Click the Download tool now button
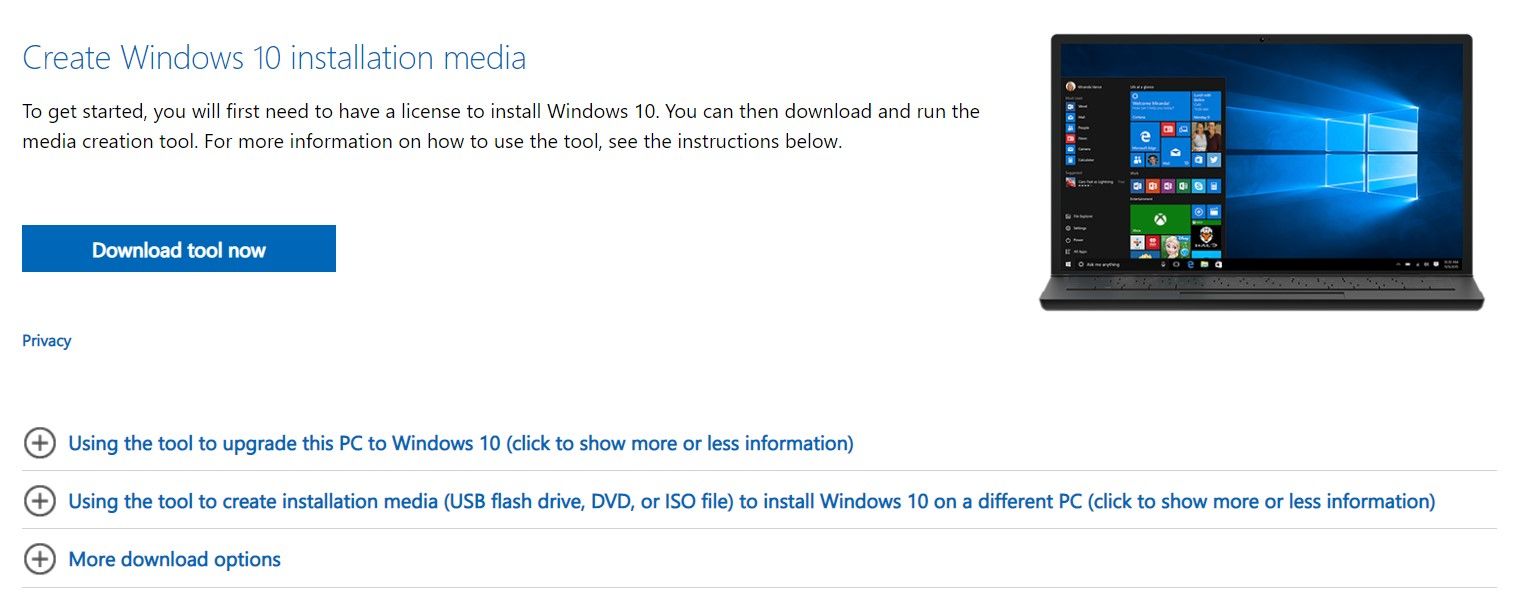Viewport: 1522px width, 610px height. pyautogui.click(x=178, y=248)
